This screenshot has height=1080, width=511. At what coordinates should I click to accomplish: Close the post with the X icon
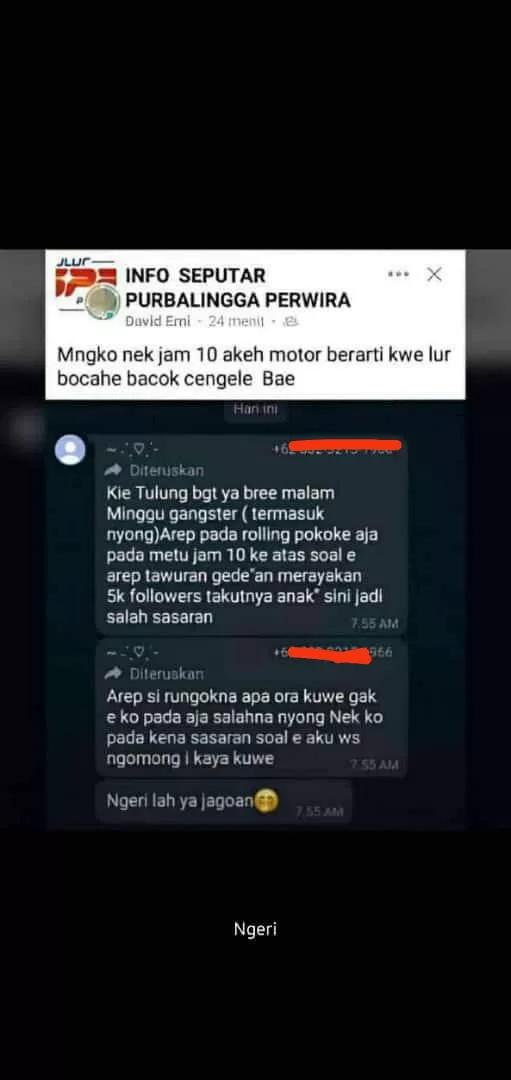434,274
